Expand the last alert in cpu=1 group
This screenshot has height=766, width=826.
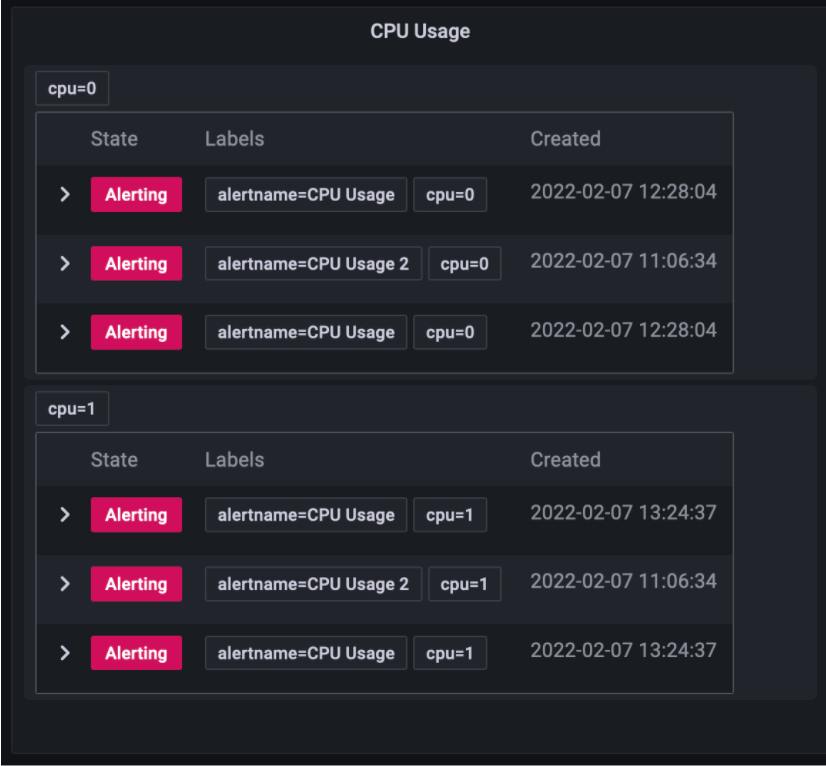pos(65,652)
